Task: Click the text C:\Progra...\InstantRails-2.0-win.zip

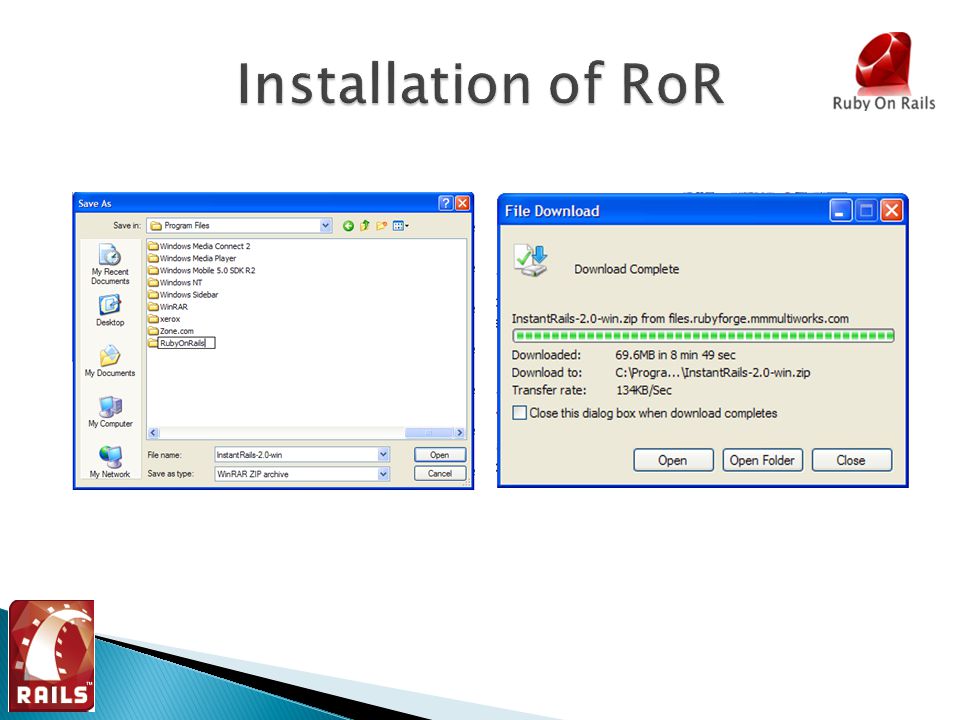Action: tap(713, 373)
